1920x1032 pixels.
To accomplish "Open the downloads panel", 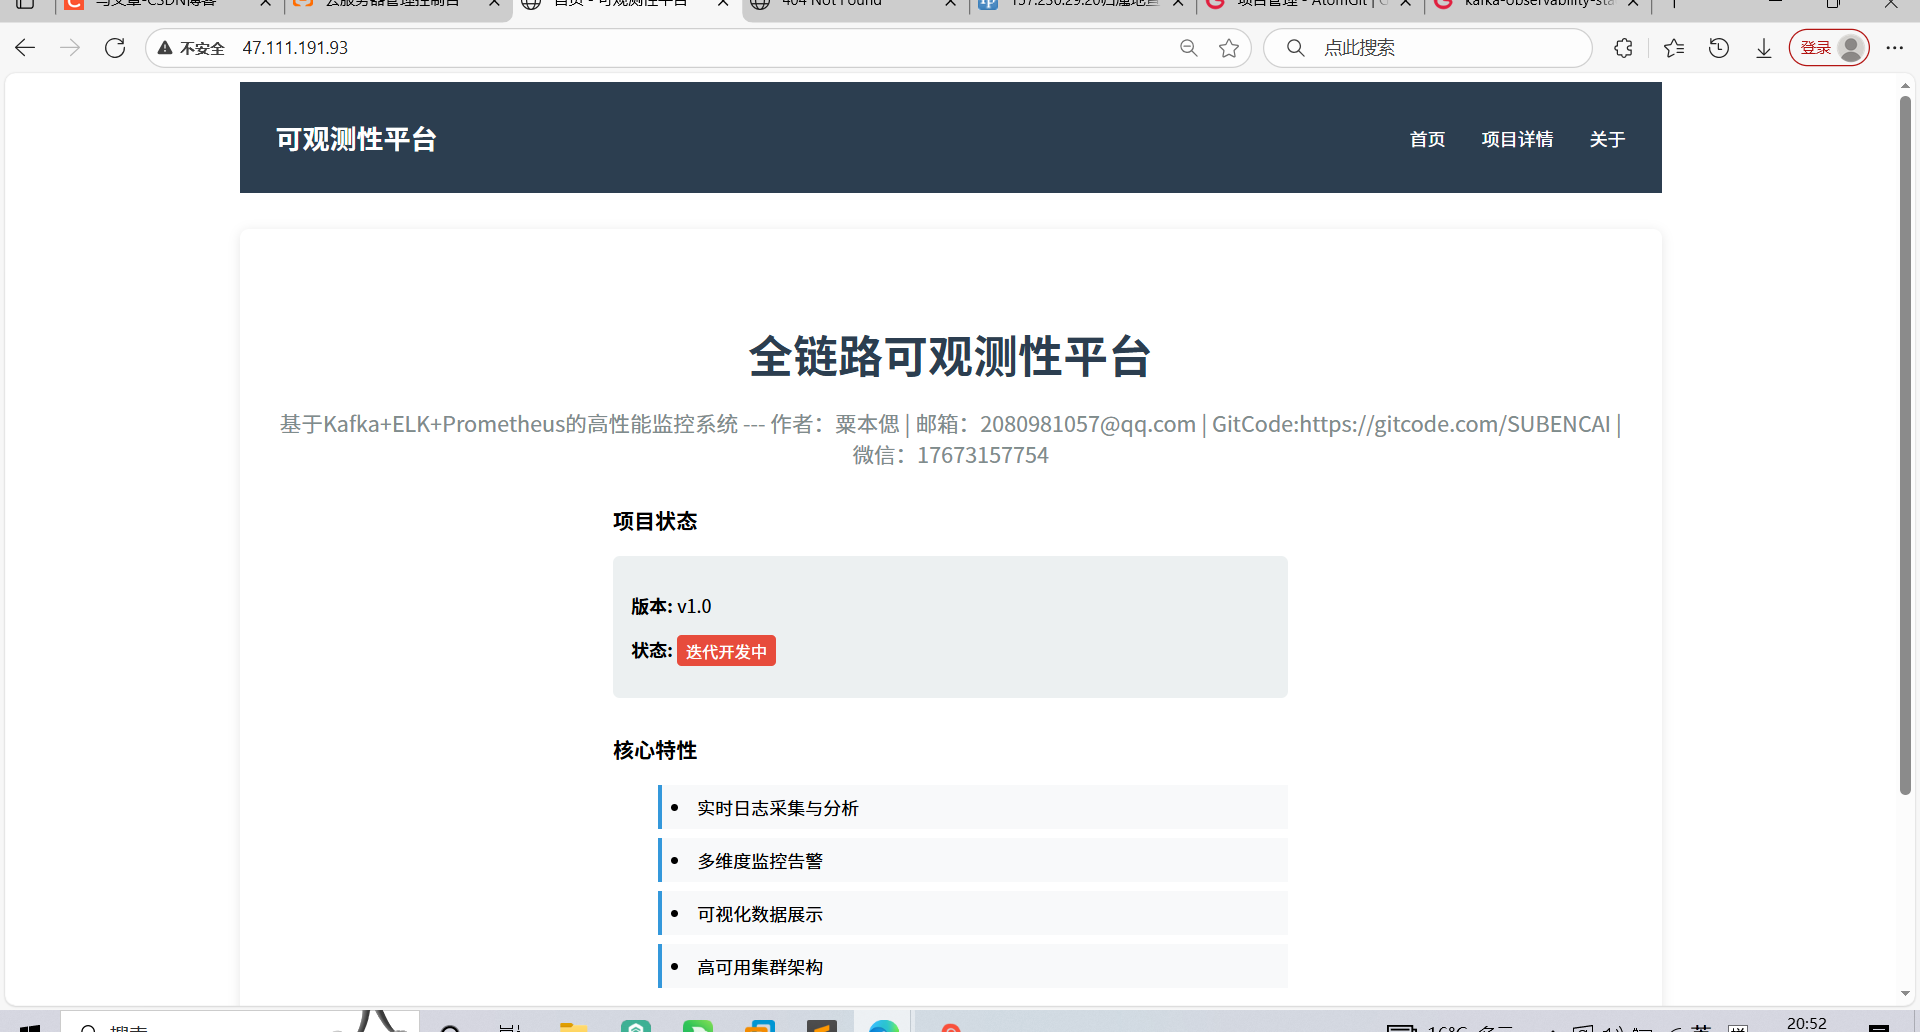I will (1763, 47).
